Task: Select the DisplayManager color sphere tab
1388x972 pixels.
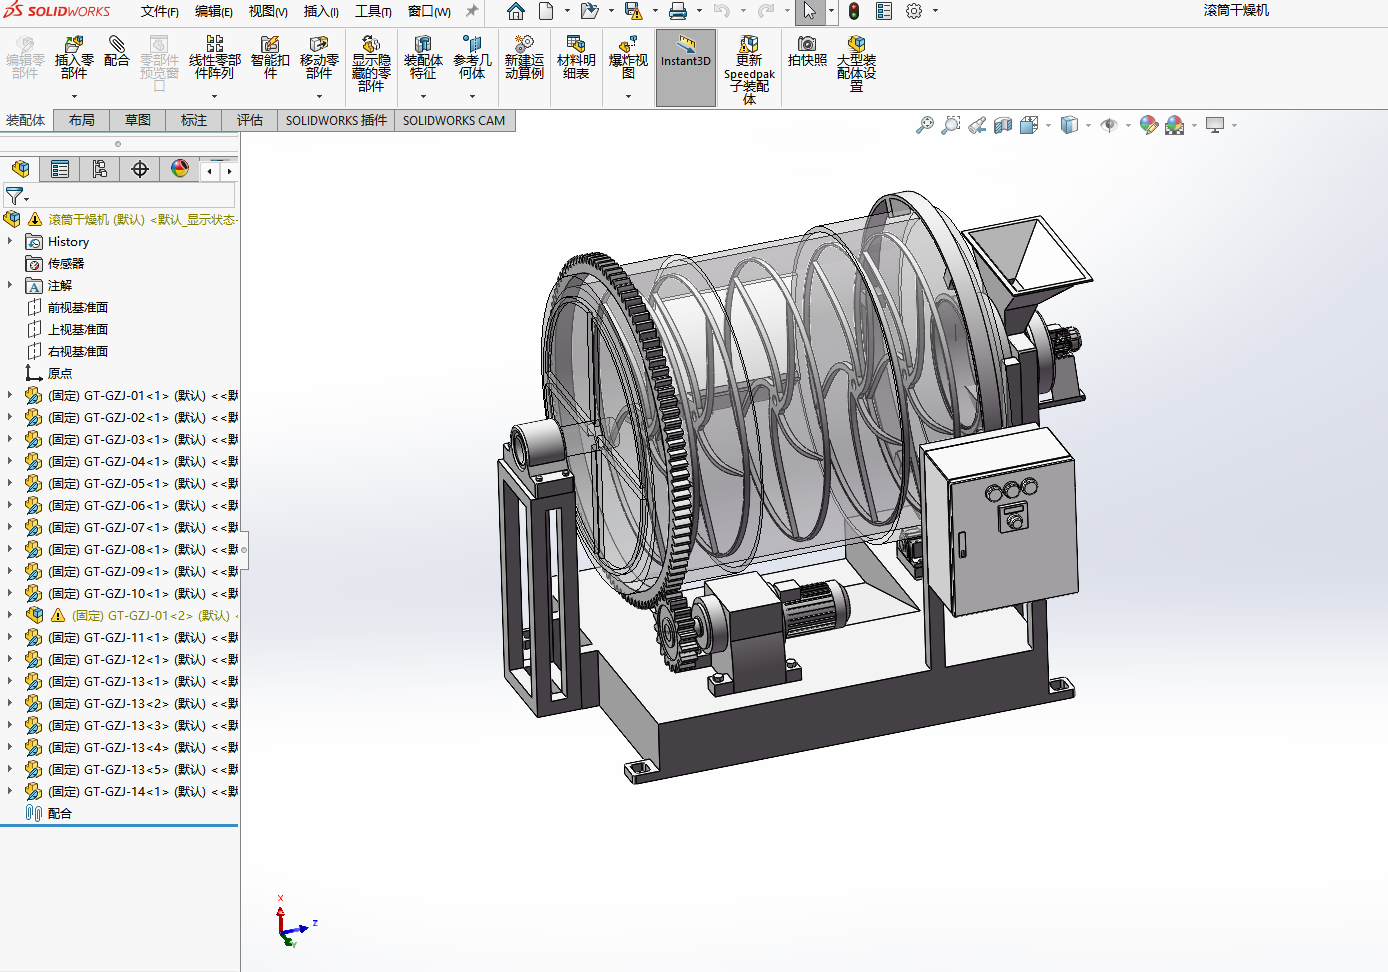Action: 180,169
